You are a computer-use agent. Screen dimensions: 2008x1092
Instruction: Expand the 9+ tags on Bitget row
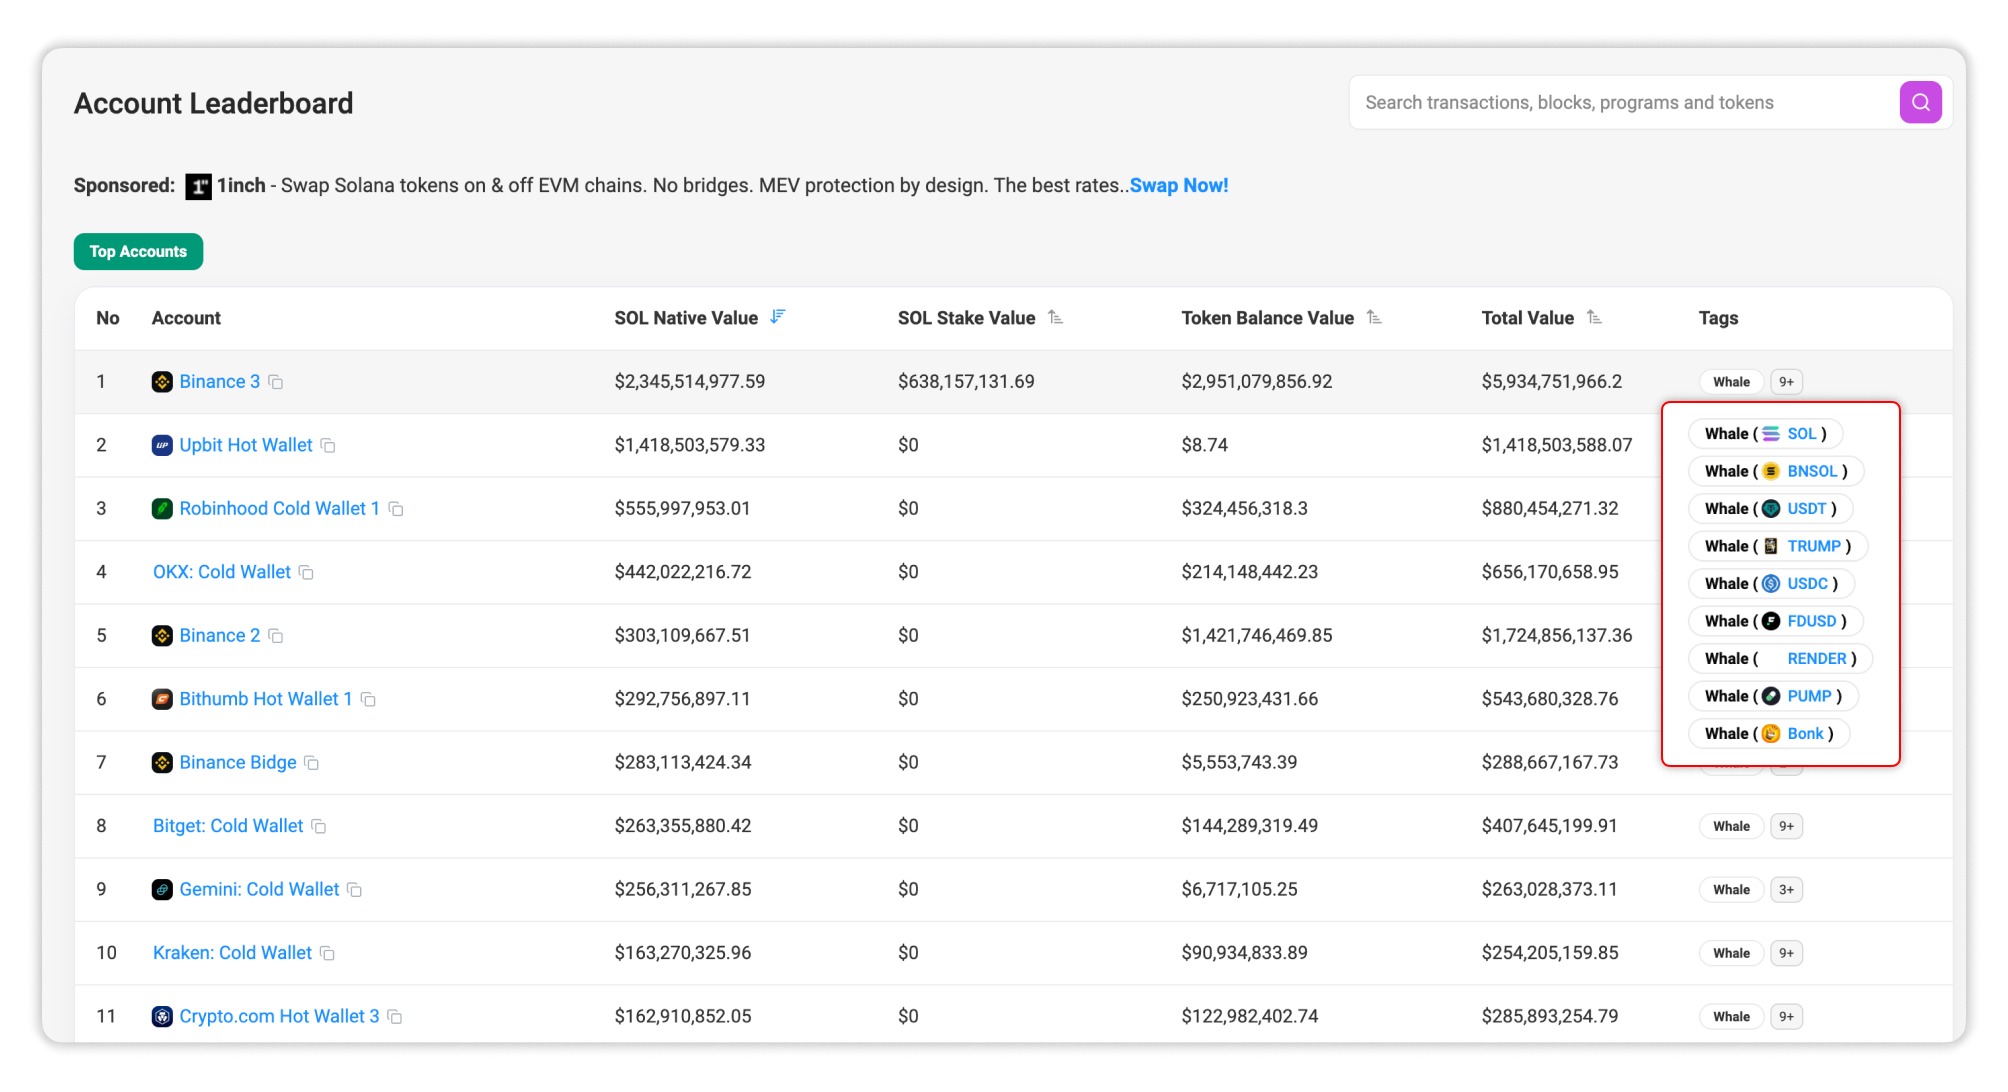coord(1786,825)
